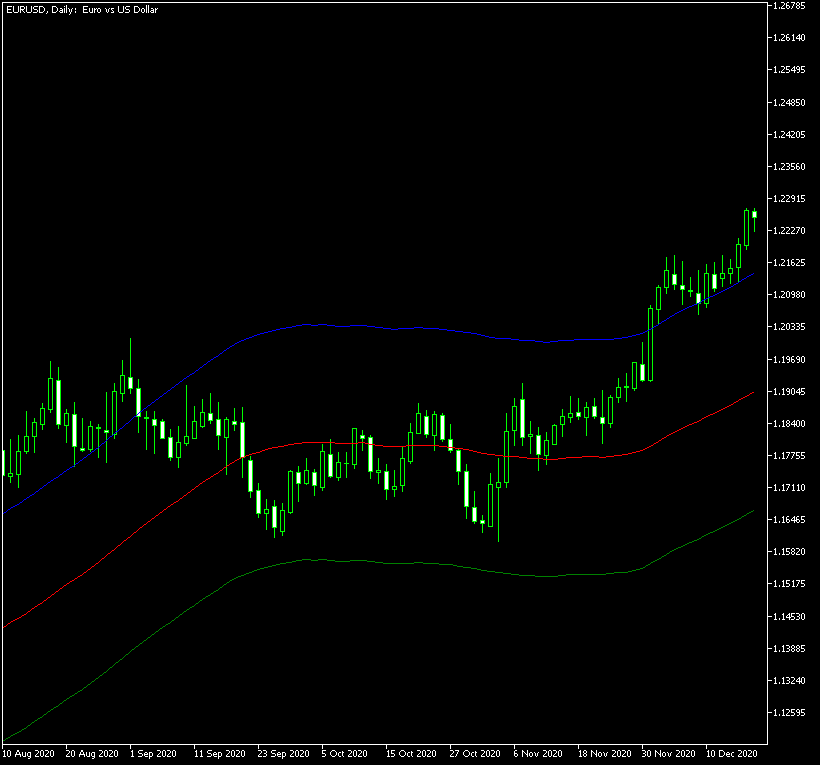Click the 1.20035 price axis label
820x765 pixels.
tap(789, 327)
